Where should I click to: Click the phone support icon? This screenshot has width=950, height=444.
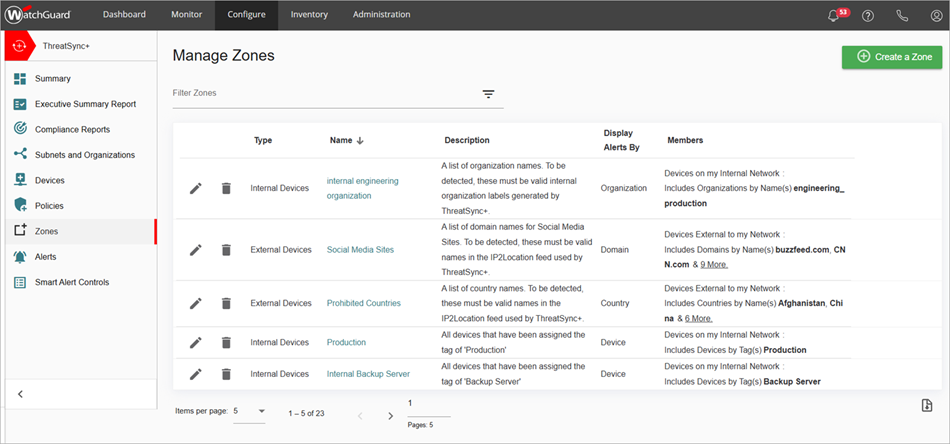[x=902, y=16]
